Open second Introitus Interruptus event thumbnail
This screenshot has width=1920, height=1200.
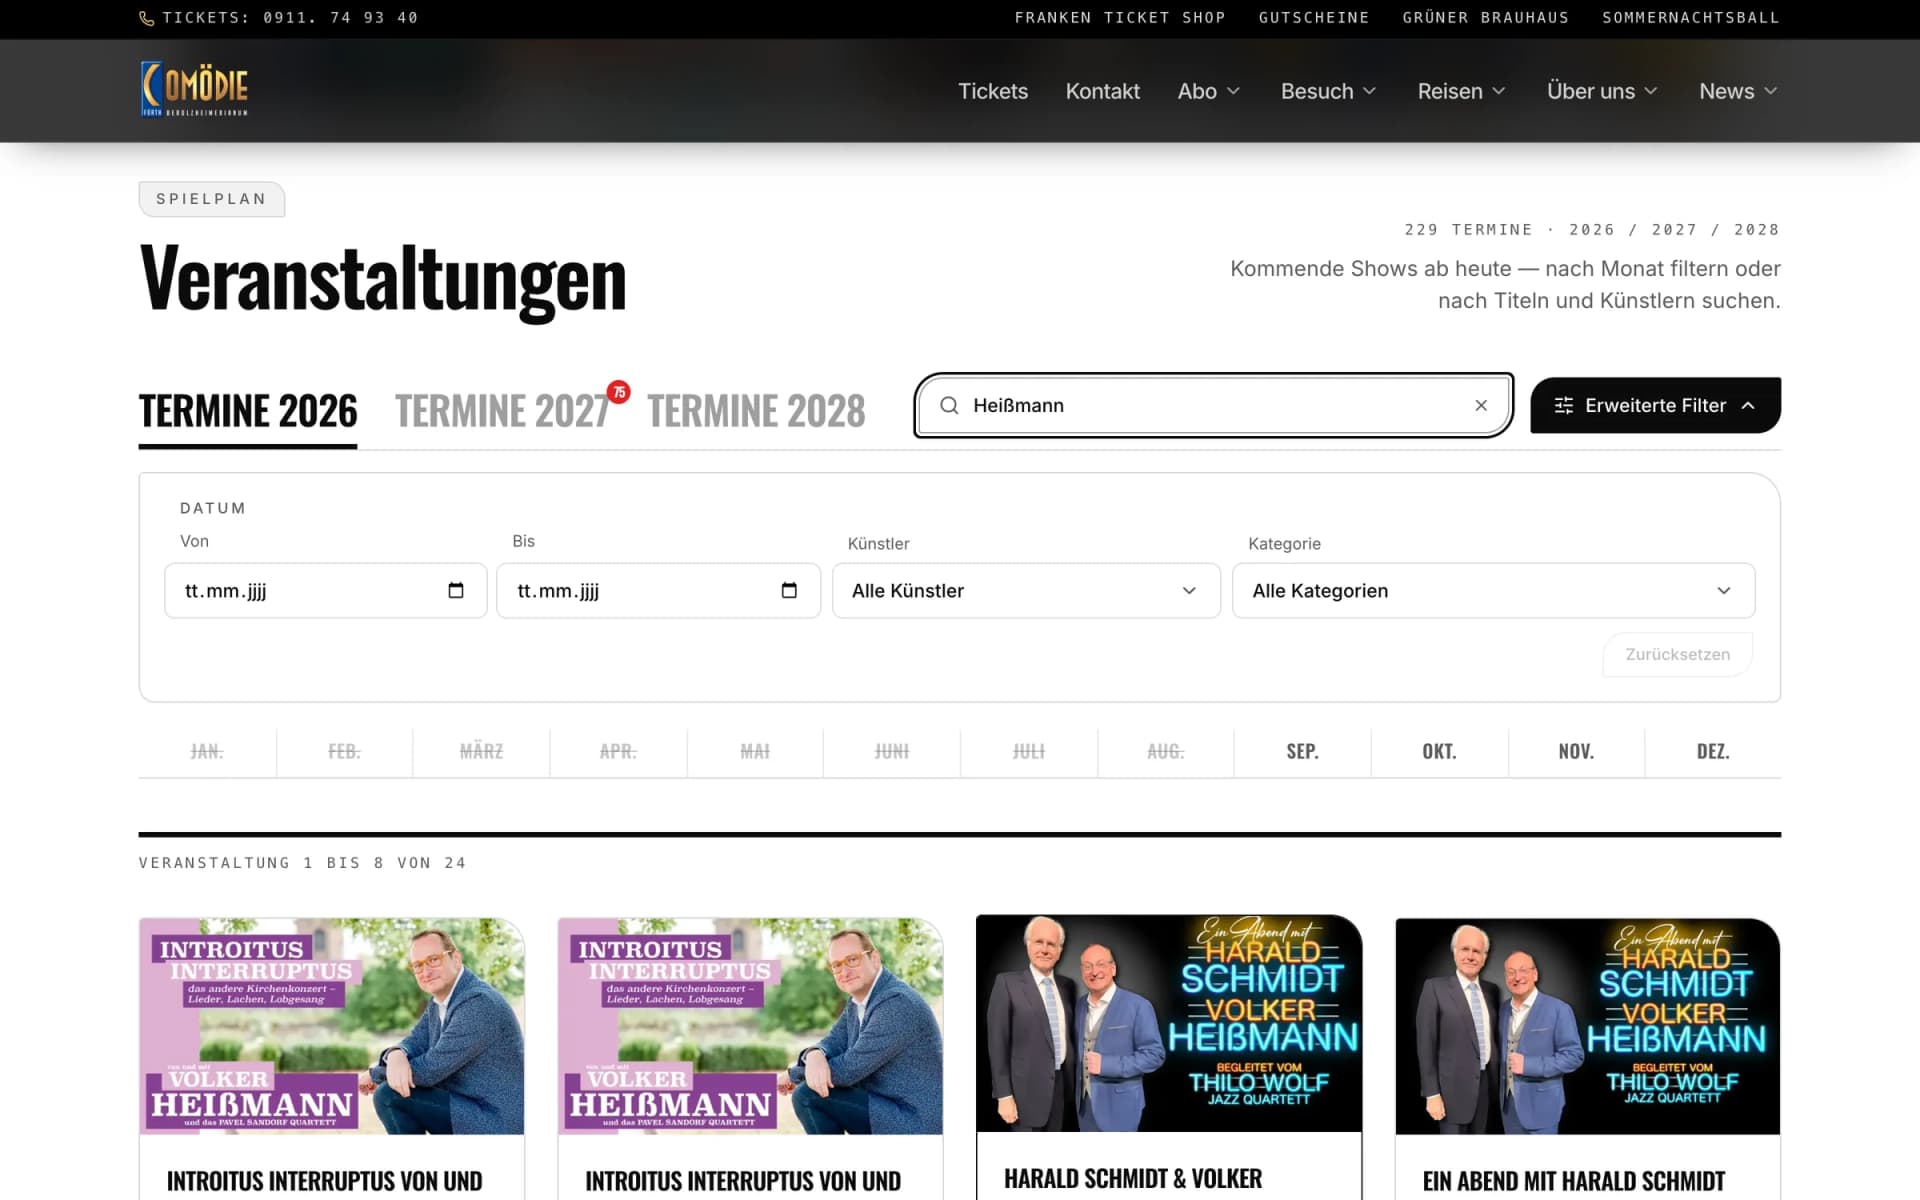point(750,1026)
